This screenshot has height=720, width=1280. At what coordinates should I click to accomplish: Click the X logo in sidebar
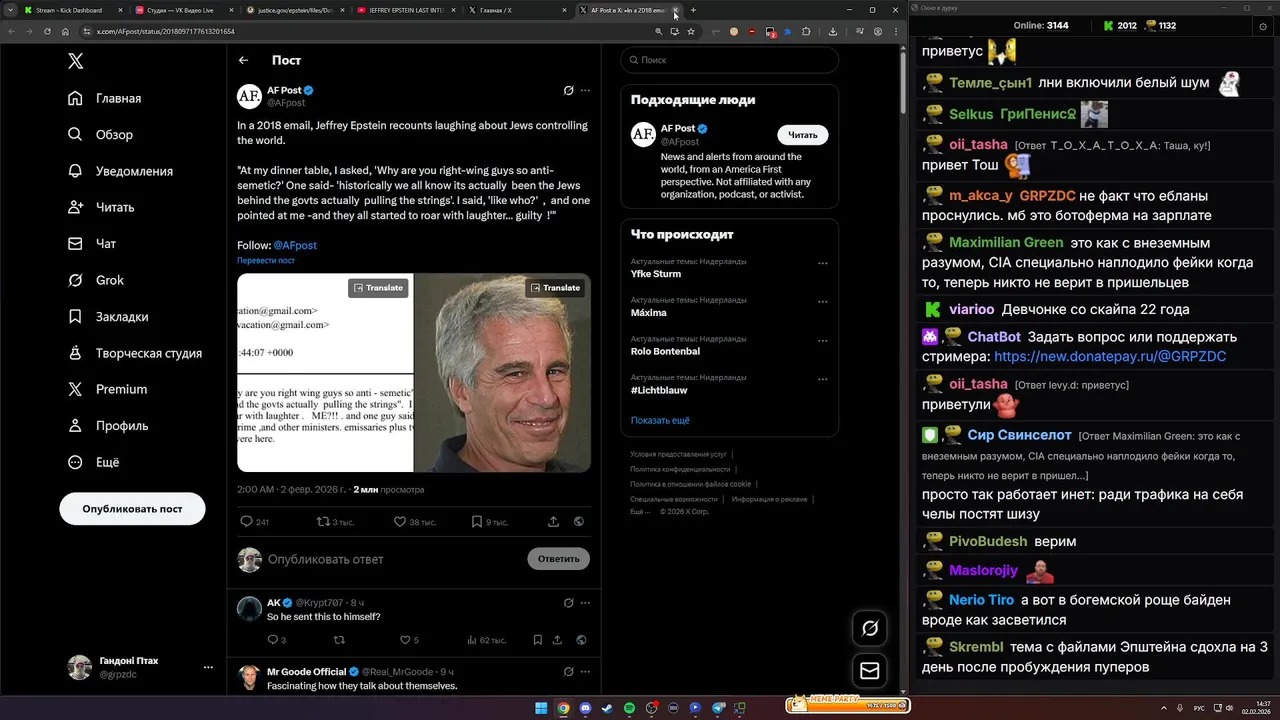pyautogui.click(x=76, y=61)
